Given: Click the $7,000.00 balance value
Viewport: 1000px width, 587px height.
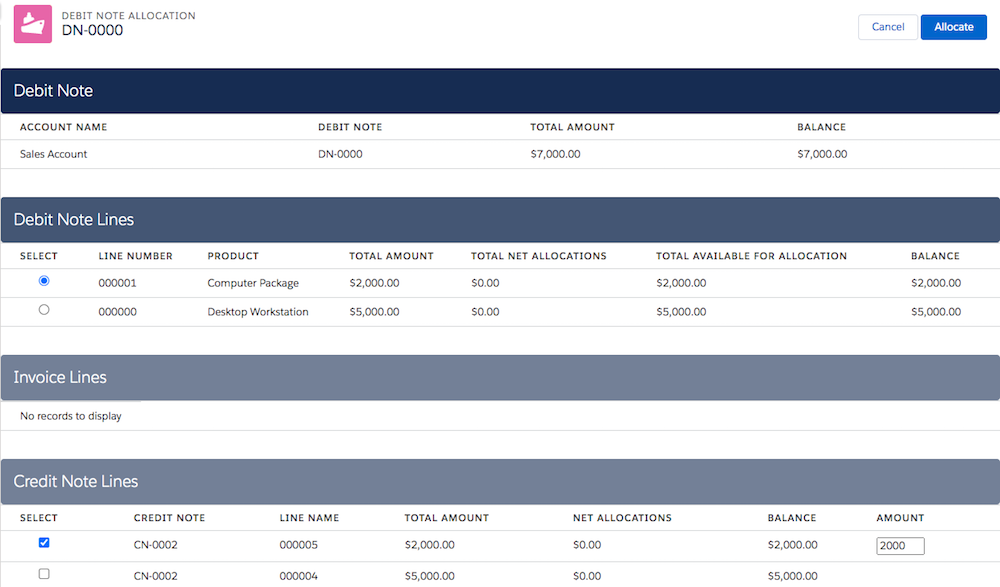Looking at the screenshot, I should pos(822,154).
